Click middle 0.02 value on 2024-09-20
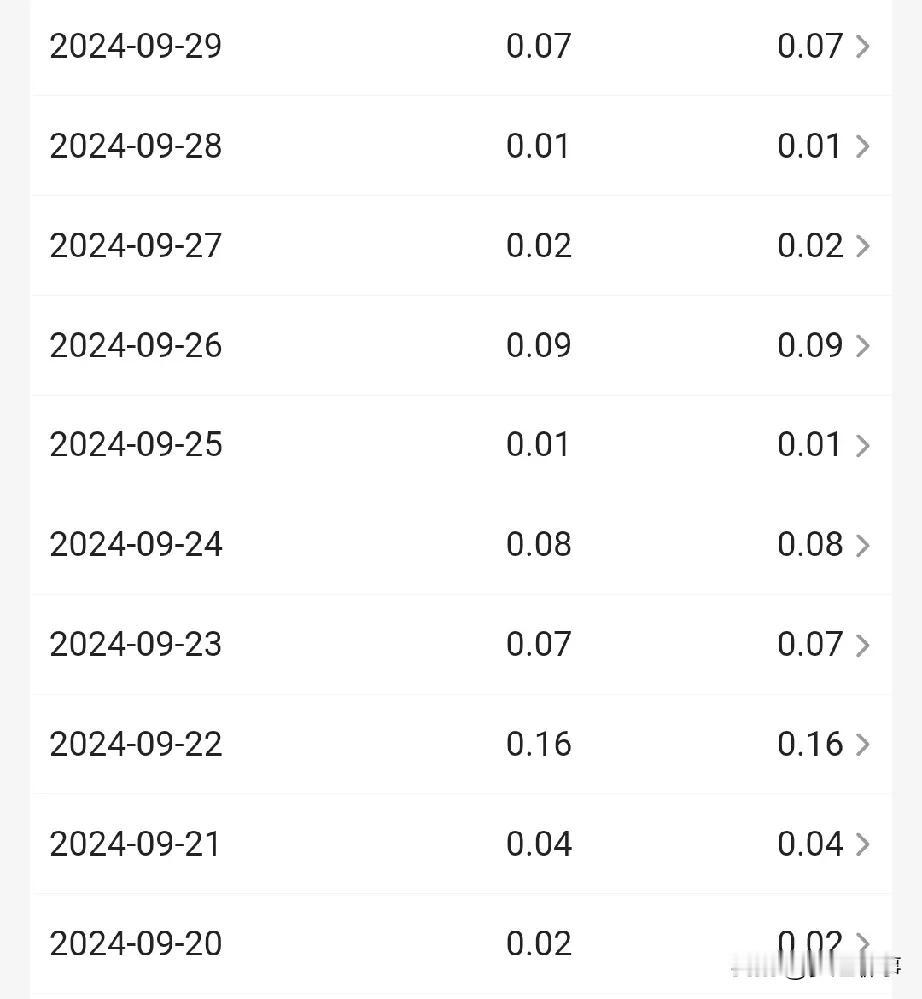The height and width of the screenshot is (999, 922). pyautogui.click(x=538, y=944)
